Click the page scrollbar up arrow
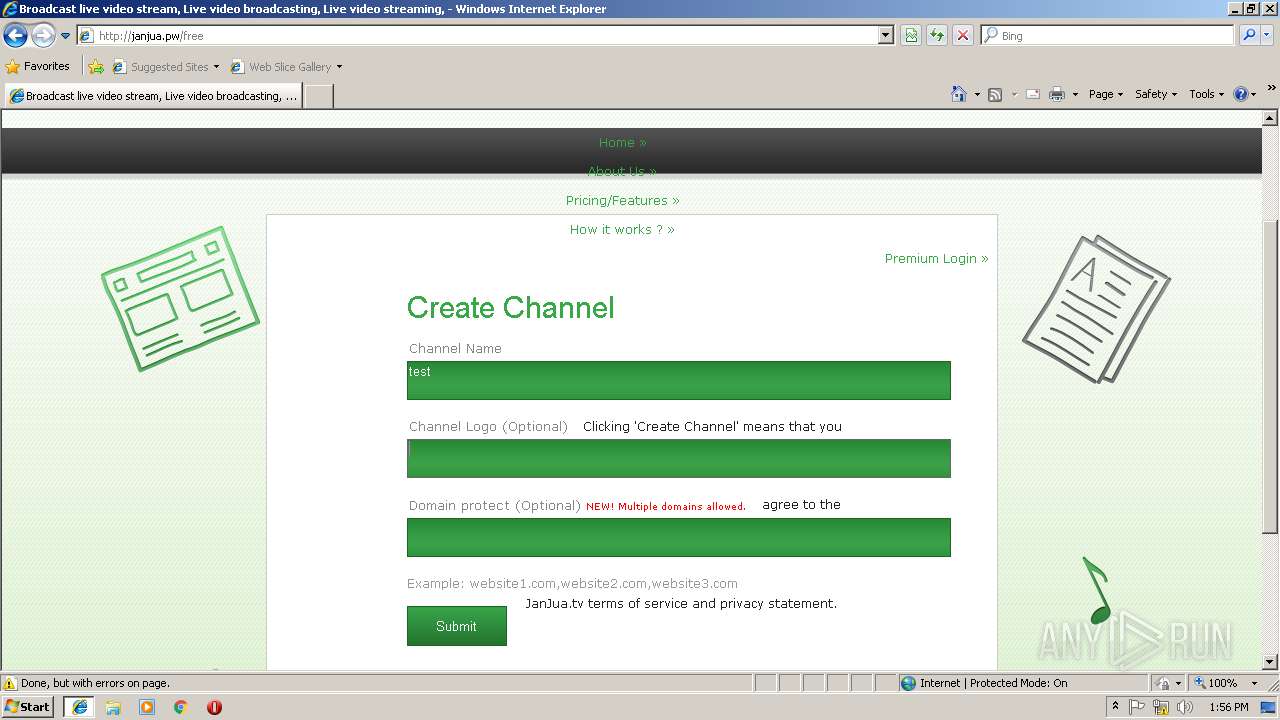This screenshot has width=1280, height=720. (x=1271, y=118)
